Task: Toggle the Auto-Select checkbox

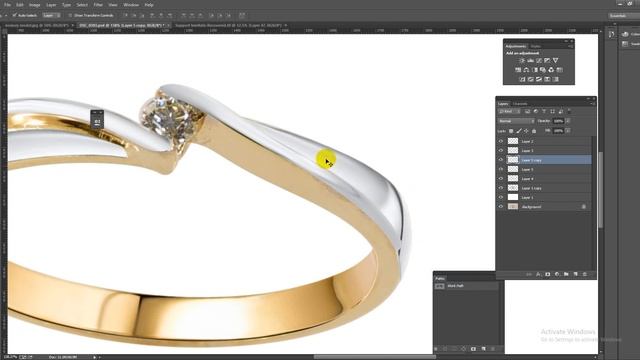Action: click(14, 16)
